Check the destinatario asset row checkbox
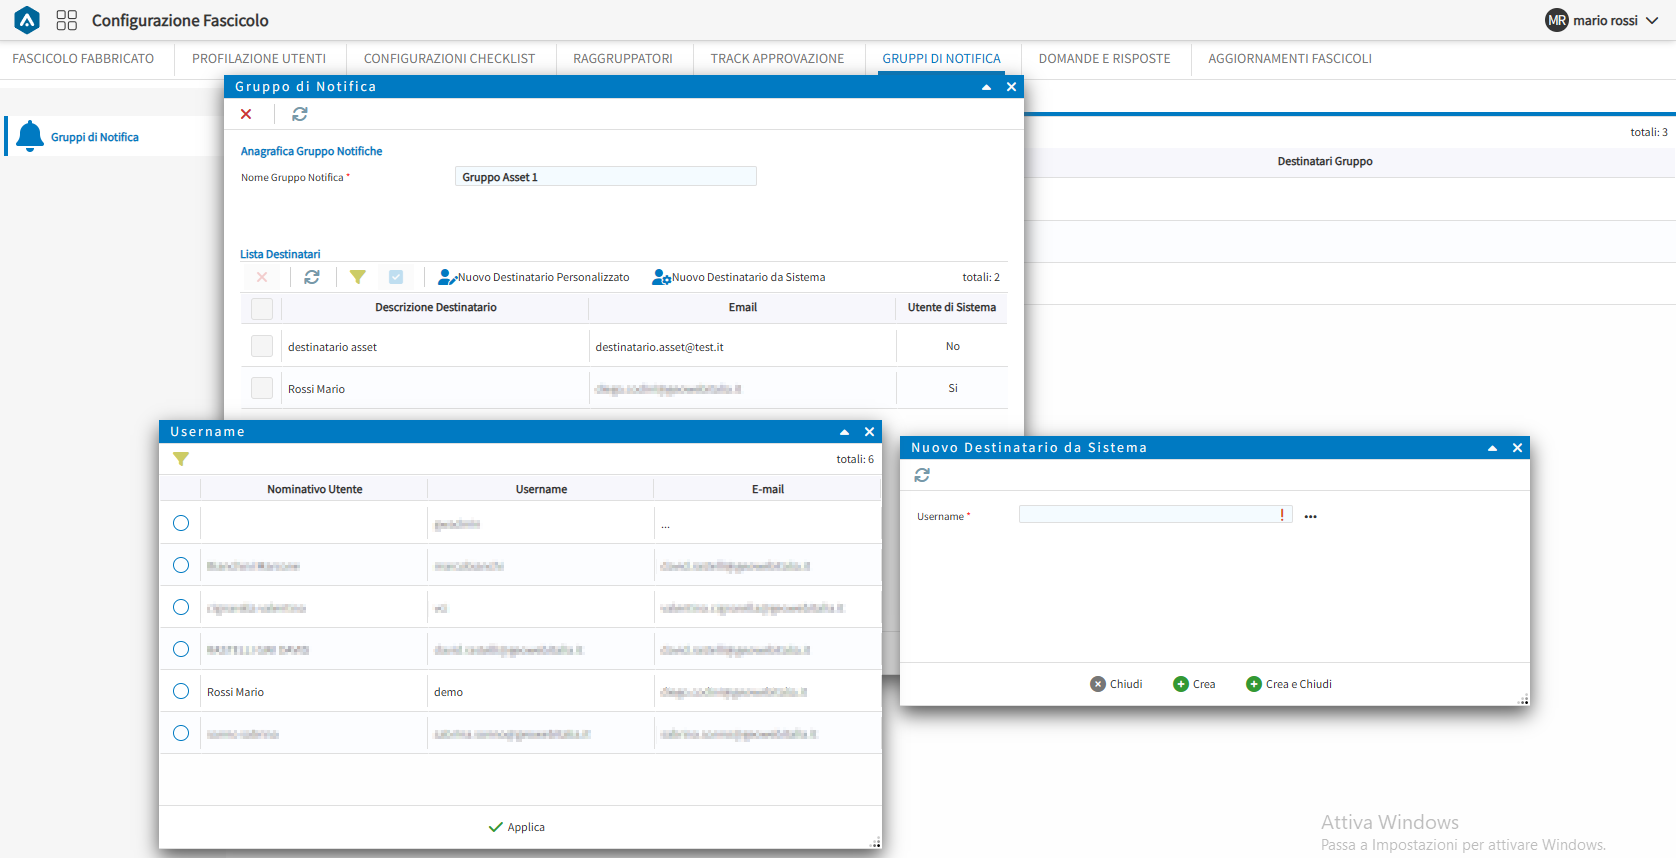This screenshot has height=858, width=1676. coord(262,346)
